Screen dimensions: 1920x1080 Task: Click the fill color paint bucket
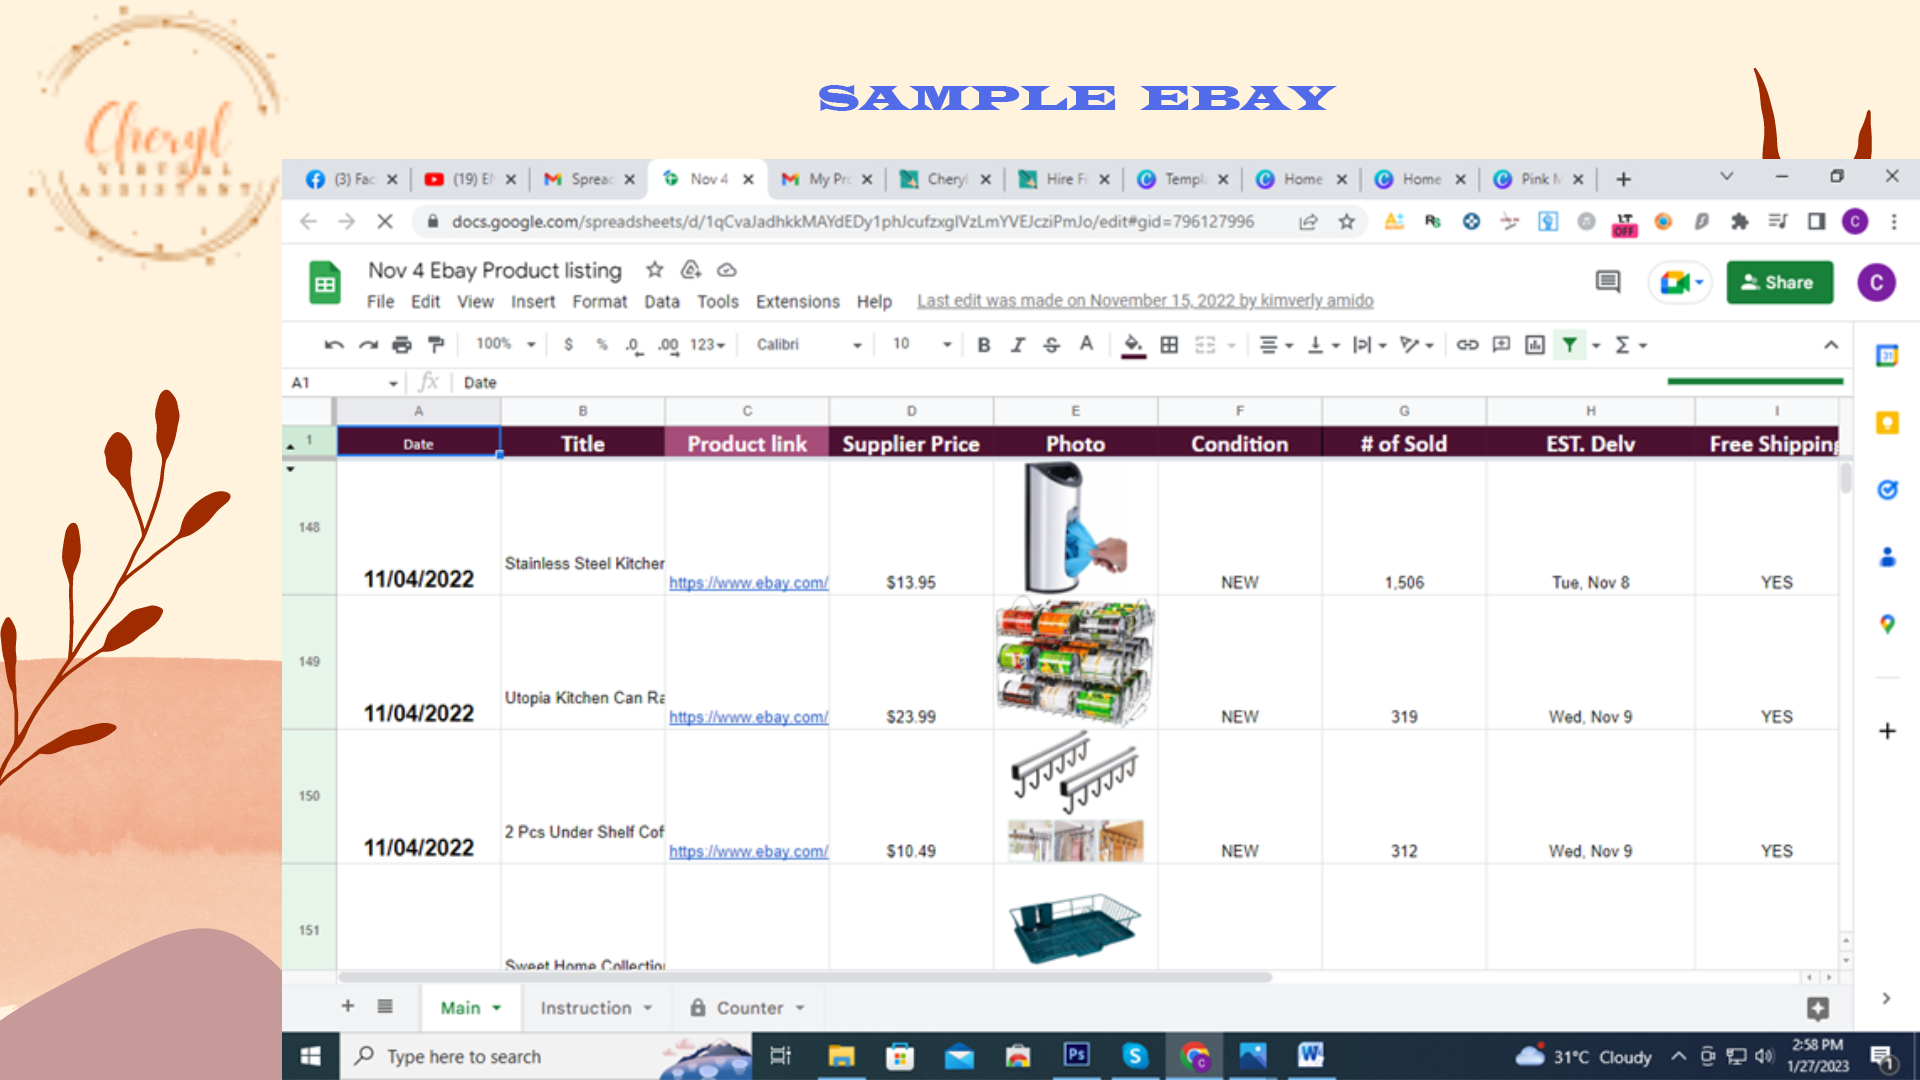[1133, 345]
